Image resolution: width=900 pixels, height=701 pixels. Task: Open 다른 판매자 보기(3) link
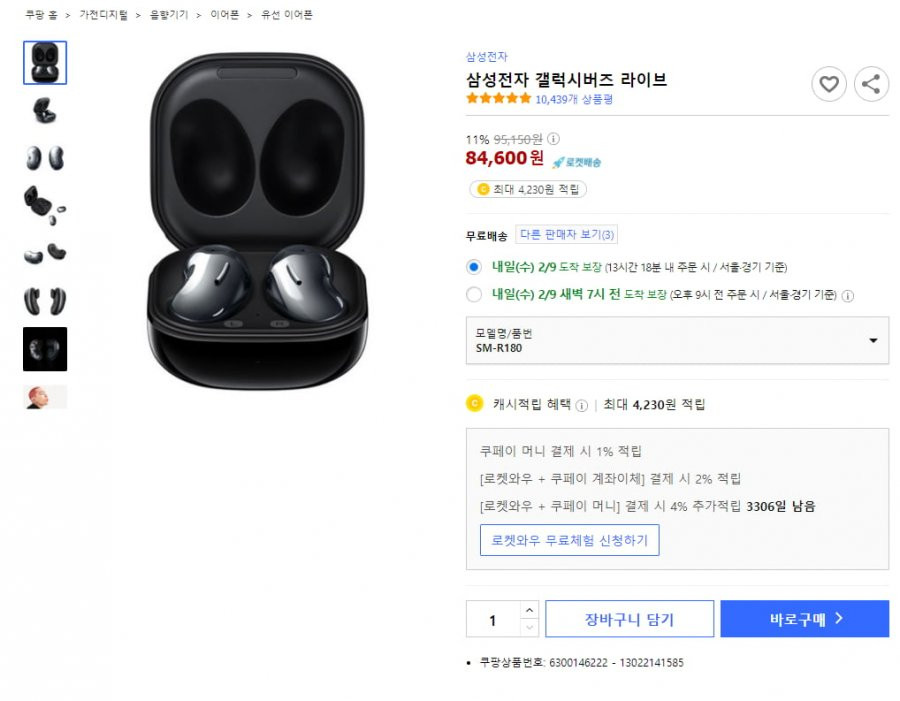(x=567, y=234)
